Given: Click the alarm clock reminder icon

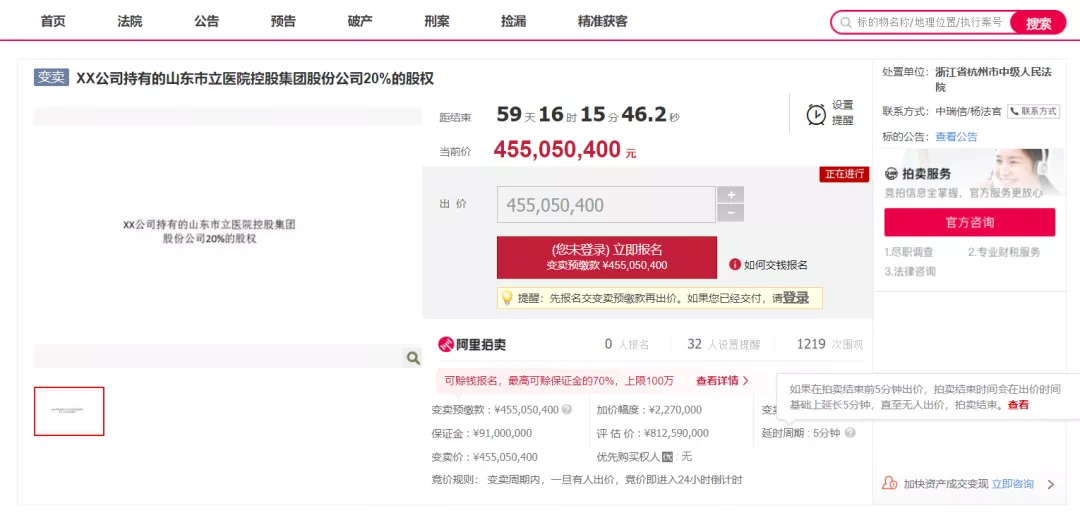Looking at the screenshot, I should [816, 114].
